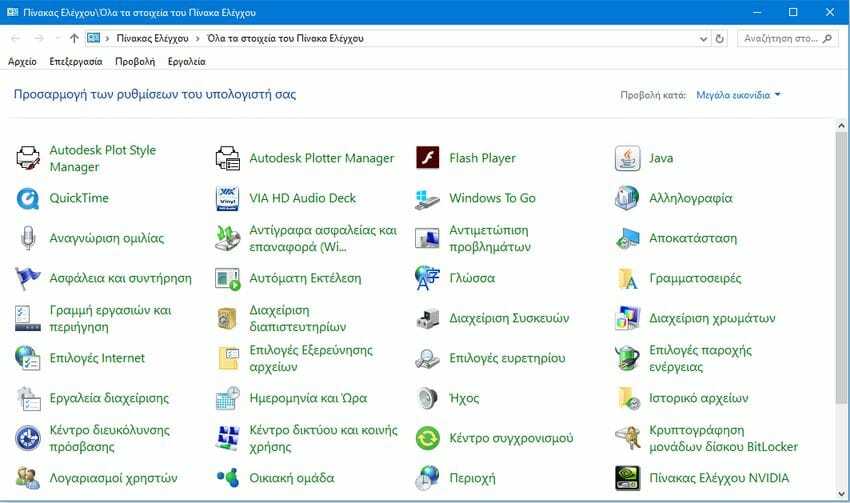Click the Γραμμή εργασιών και περιήγηση icon

tap(28, 319)
